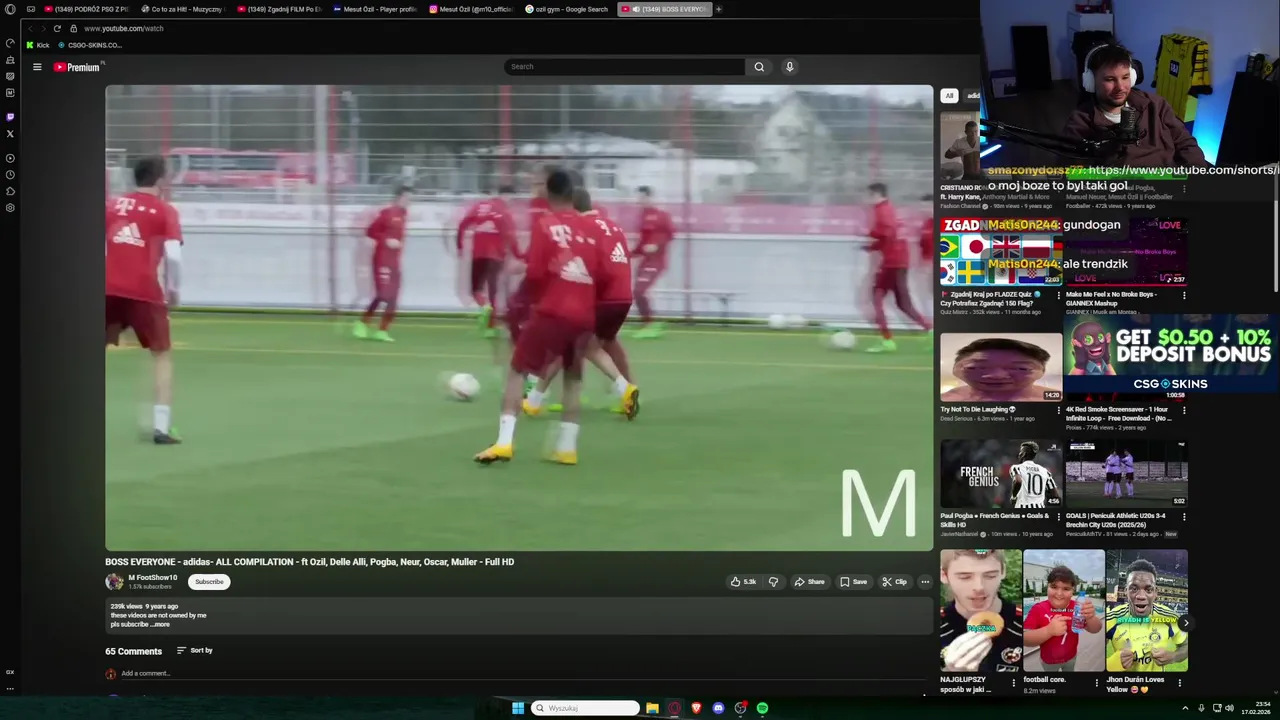
Task: Open options for the football core short
Action: (1097, 682)
